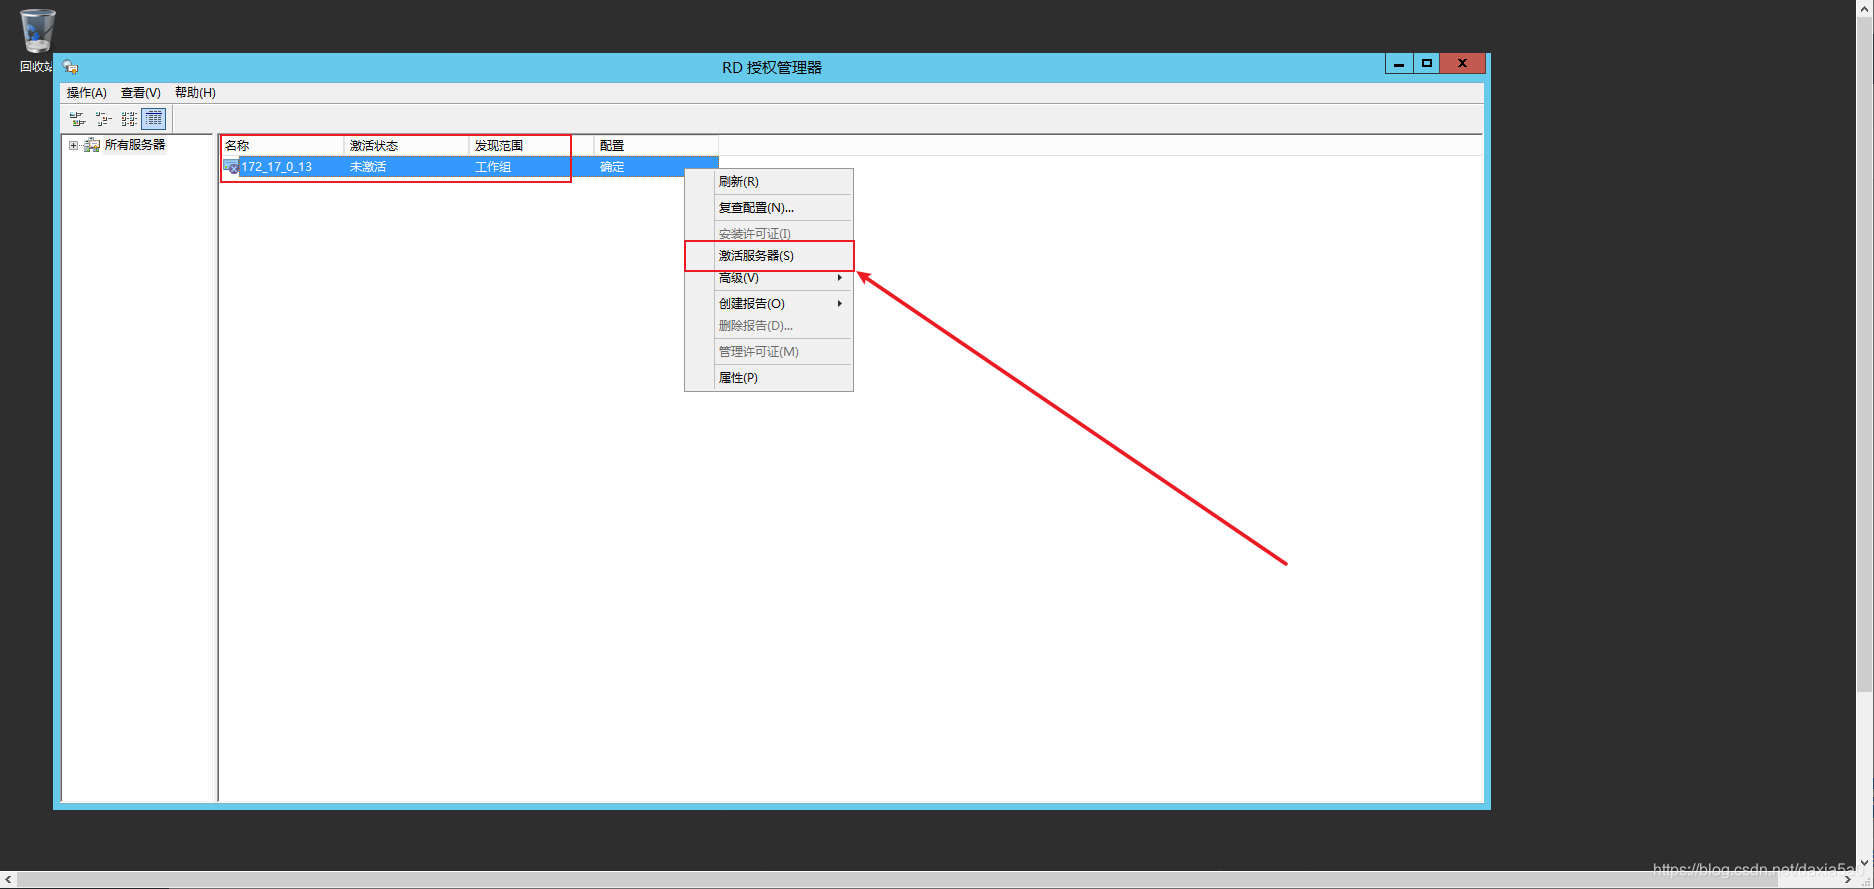Sort by the 配置 column header
Image resolution: width=1874 pixels, height=889 pixels.
(657, 146)
